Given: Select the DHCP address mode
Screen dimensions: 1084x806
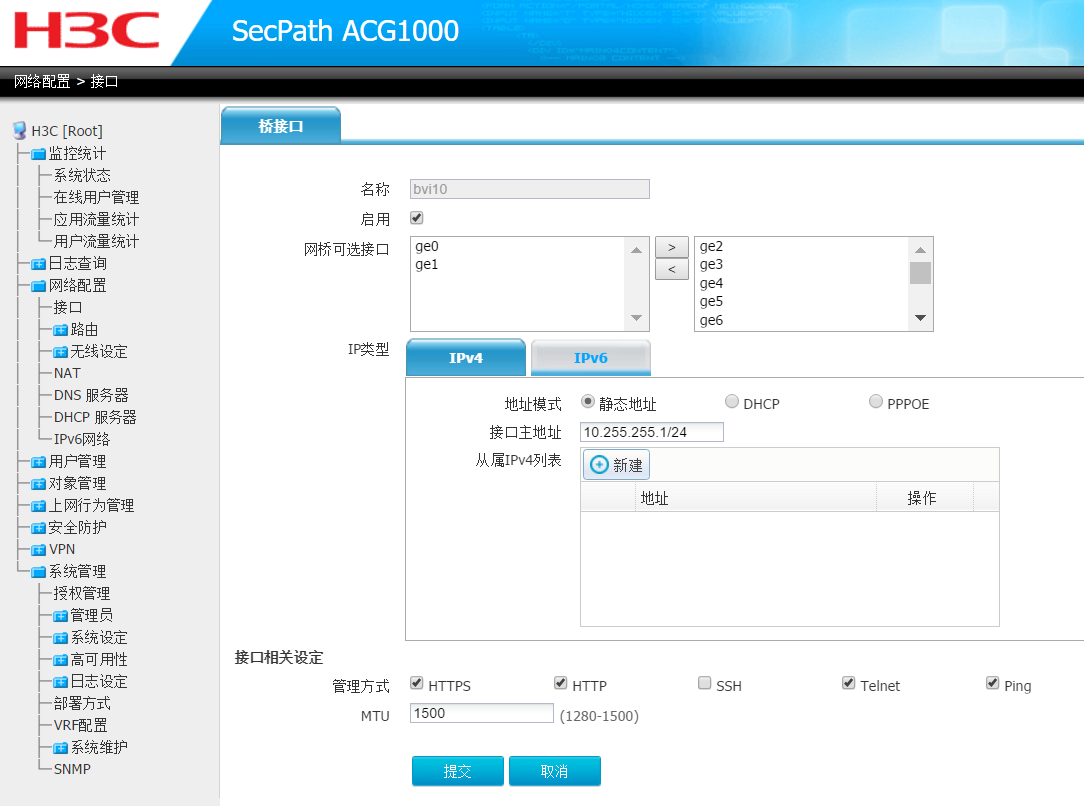Looking at the screenshot, I should (731, 402).
